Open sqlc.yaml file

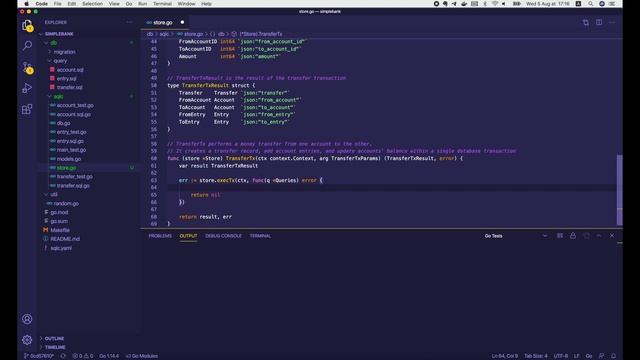point(88,248)
